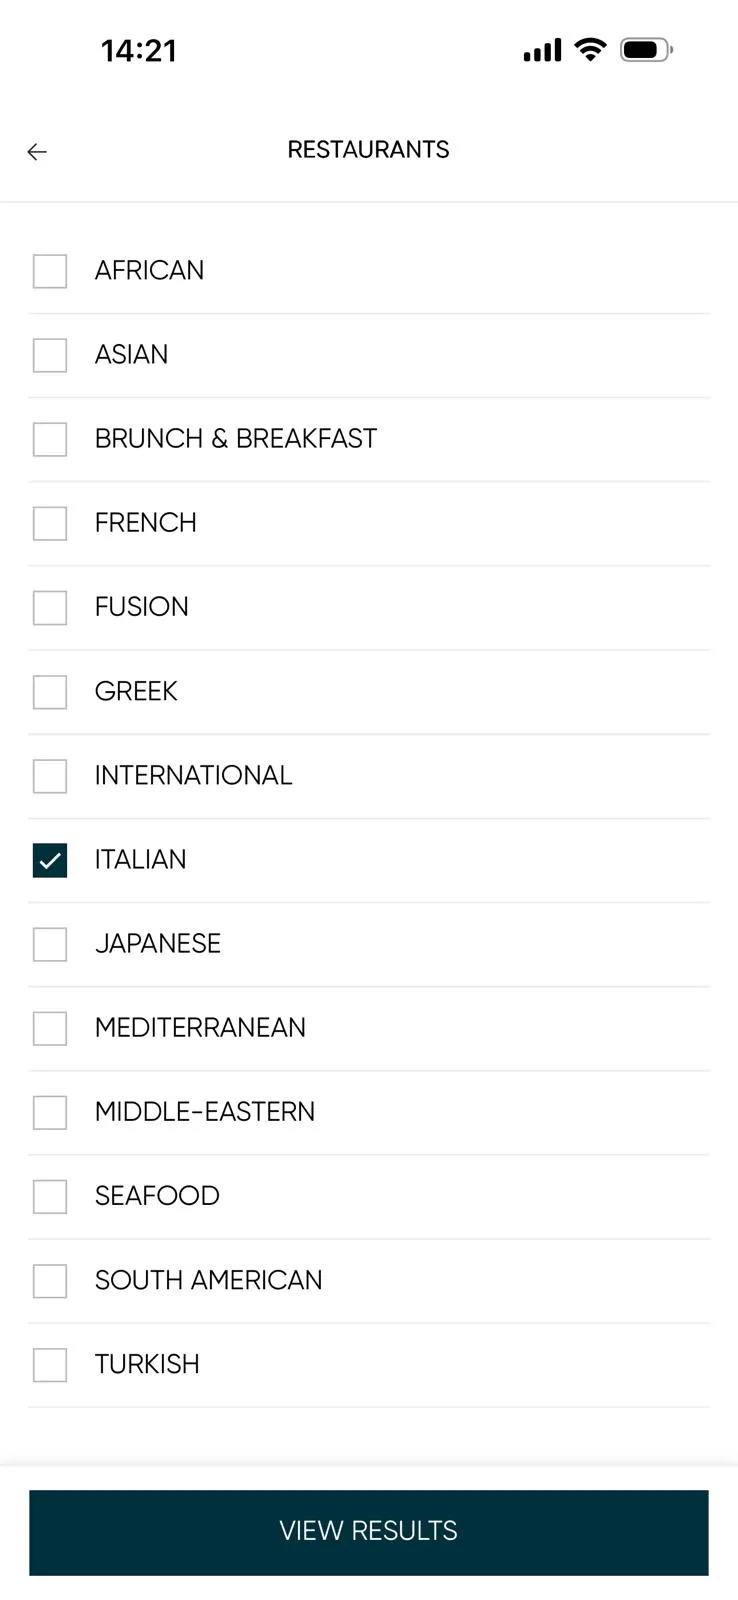Select the French checkbox

click(x=50, y=523)
